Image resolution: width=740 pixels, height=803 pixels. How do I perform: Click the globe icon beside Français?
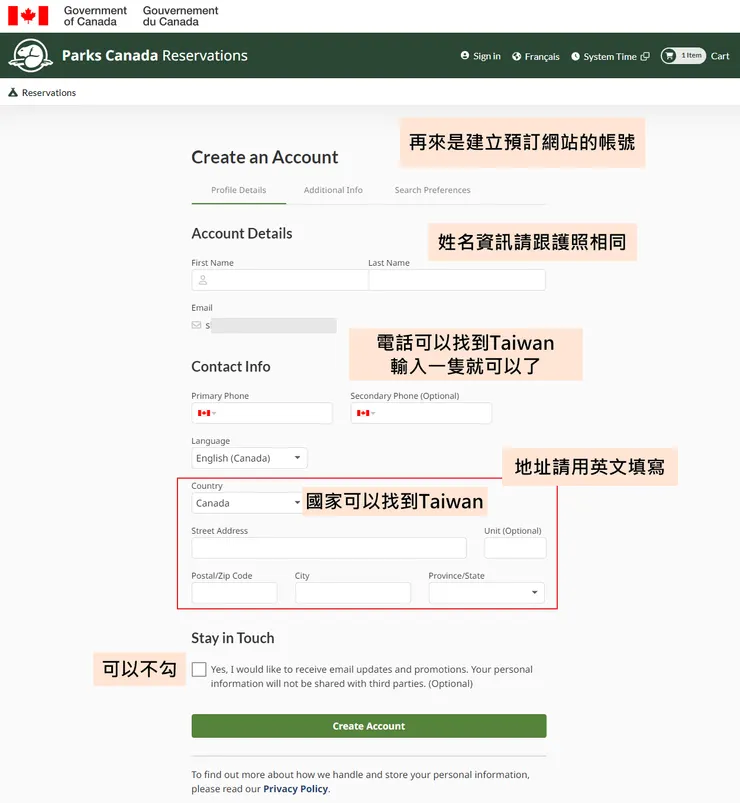[517, 56]
